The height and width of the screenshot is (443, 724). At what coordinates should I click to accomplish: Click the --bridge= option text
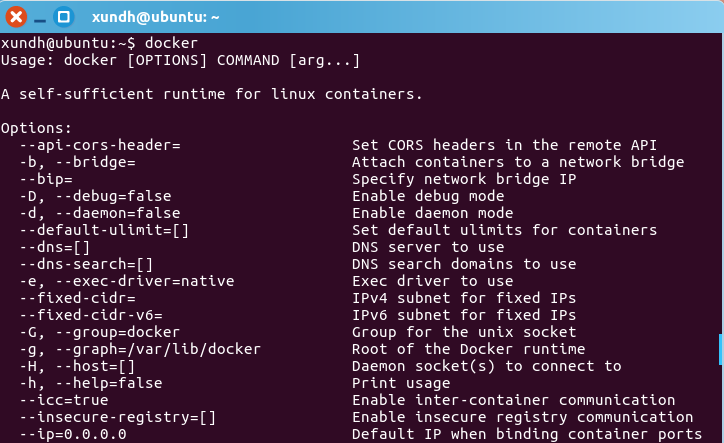[92, 162]
